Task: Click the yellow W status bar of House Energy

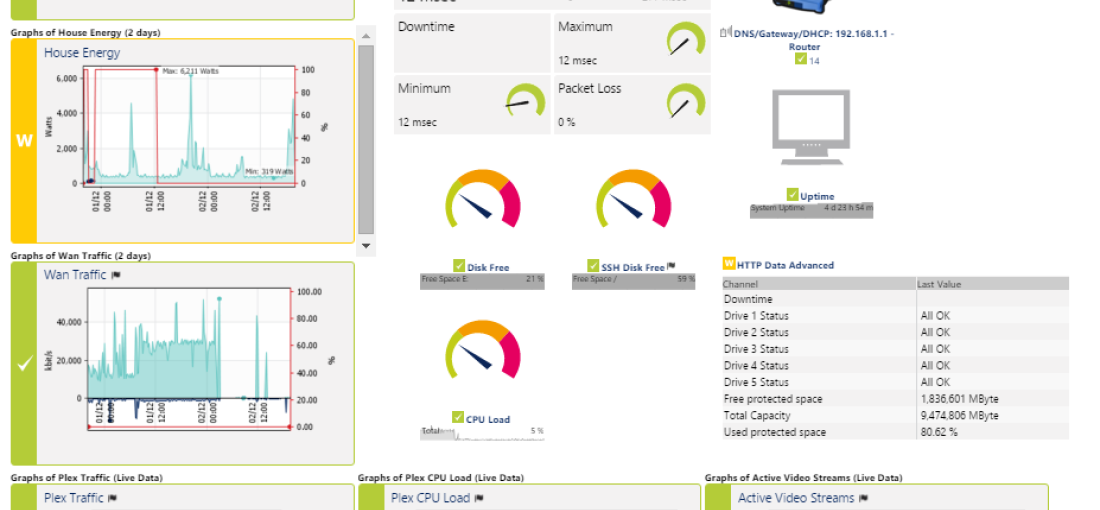Action: (x=25, y=141)
